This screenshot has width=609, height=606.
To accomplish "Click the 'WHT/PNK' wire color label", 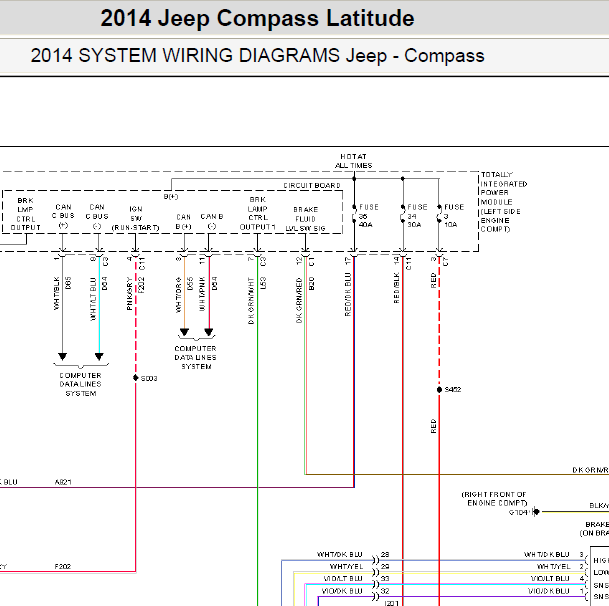I will [x=202, y=294].
